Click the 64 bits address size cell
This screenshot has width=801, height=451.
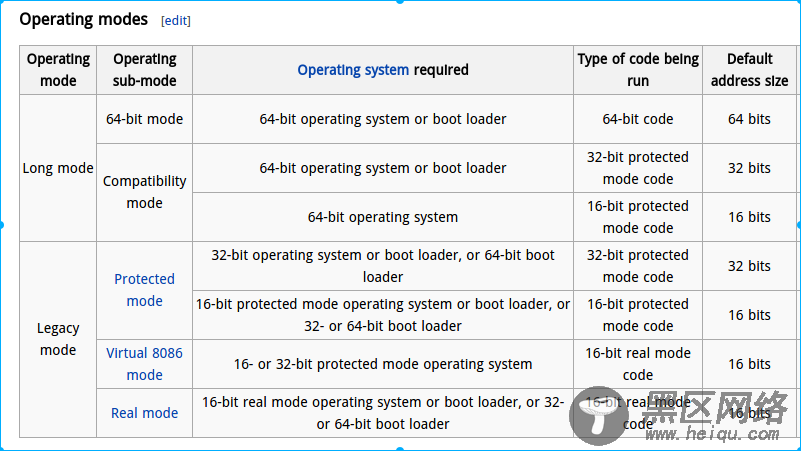click(749, 119)
